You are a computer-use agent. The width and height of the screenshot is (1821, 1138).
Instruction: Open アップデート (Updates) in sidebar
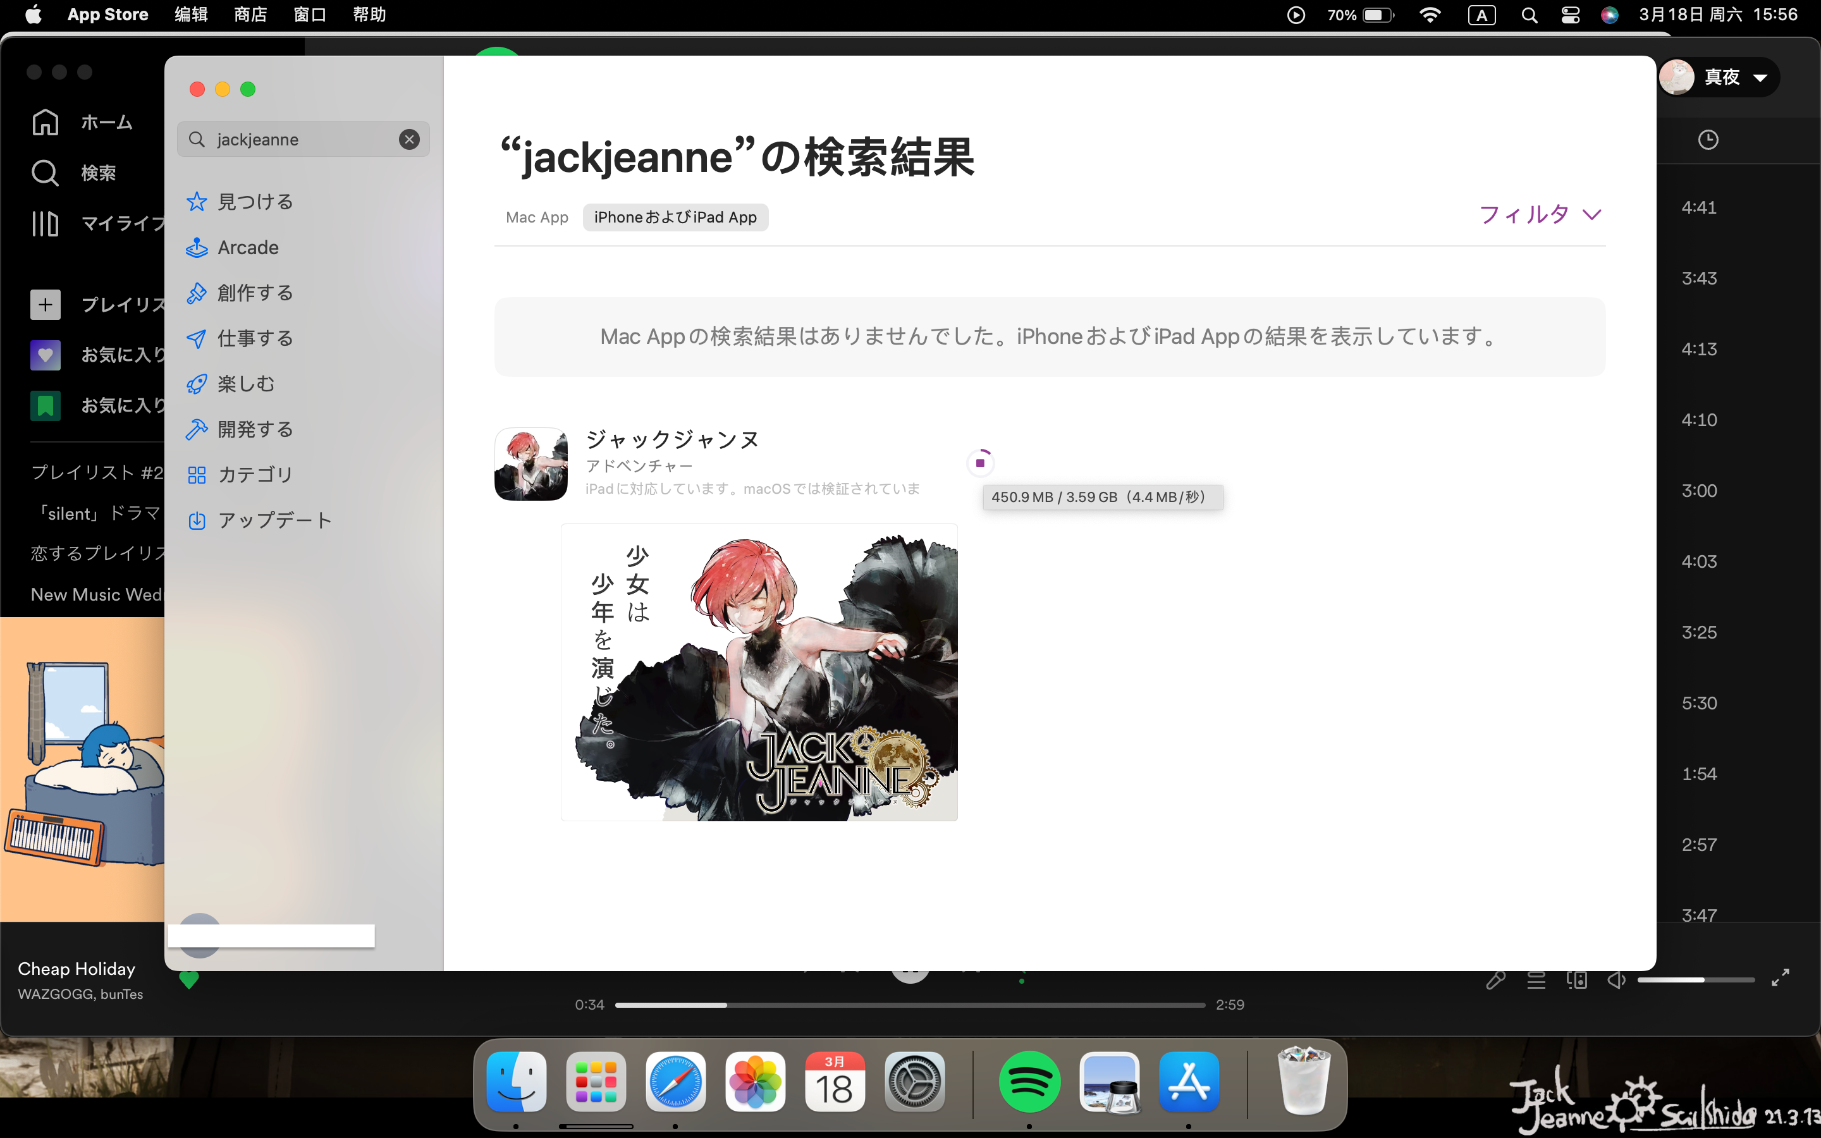[259, 521]
